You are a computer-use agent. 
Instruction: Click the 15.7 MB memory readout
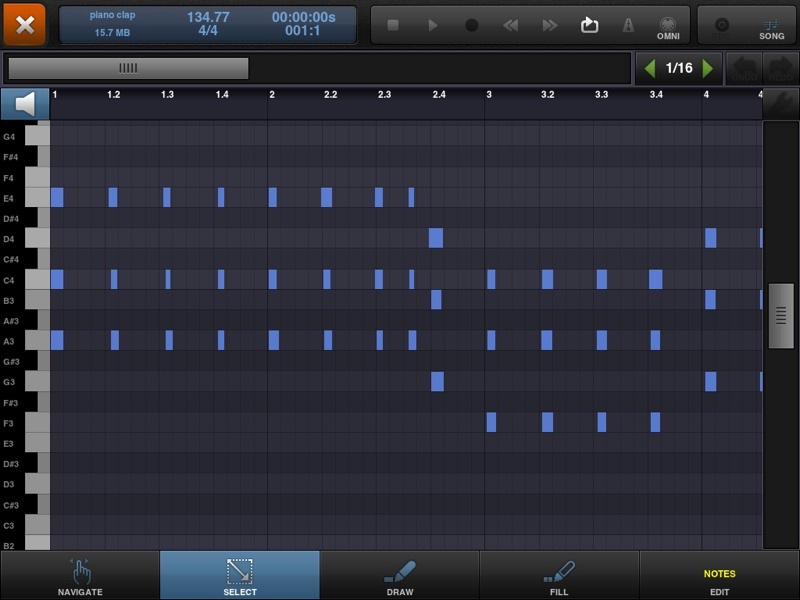tap(112, 33)
